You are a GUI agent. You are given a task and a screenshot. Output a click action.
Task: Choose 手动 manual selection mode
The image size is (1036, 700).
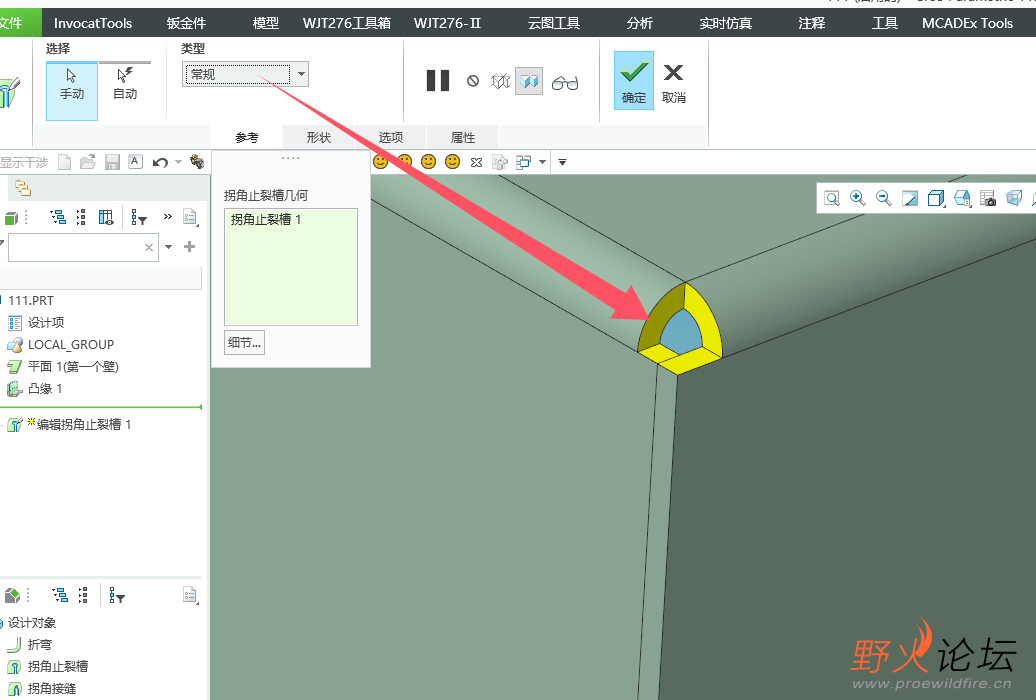coord(72,91)
